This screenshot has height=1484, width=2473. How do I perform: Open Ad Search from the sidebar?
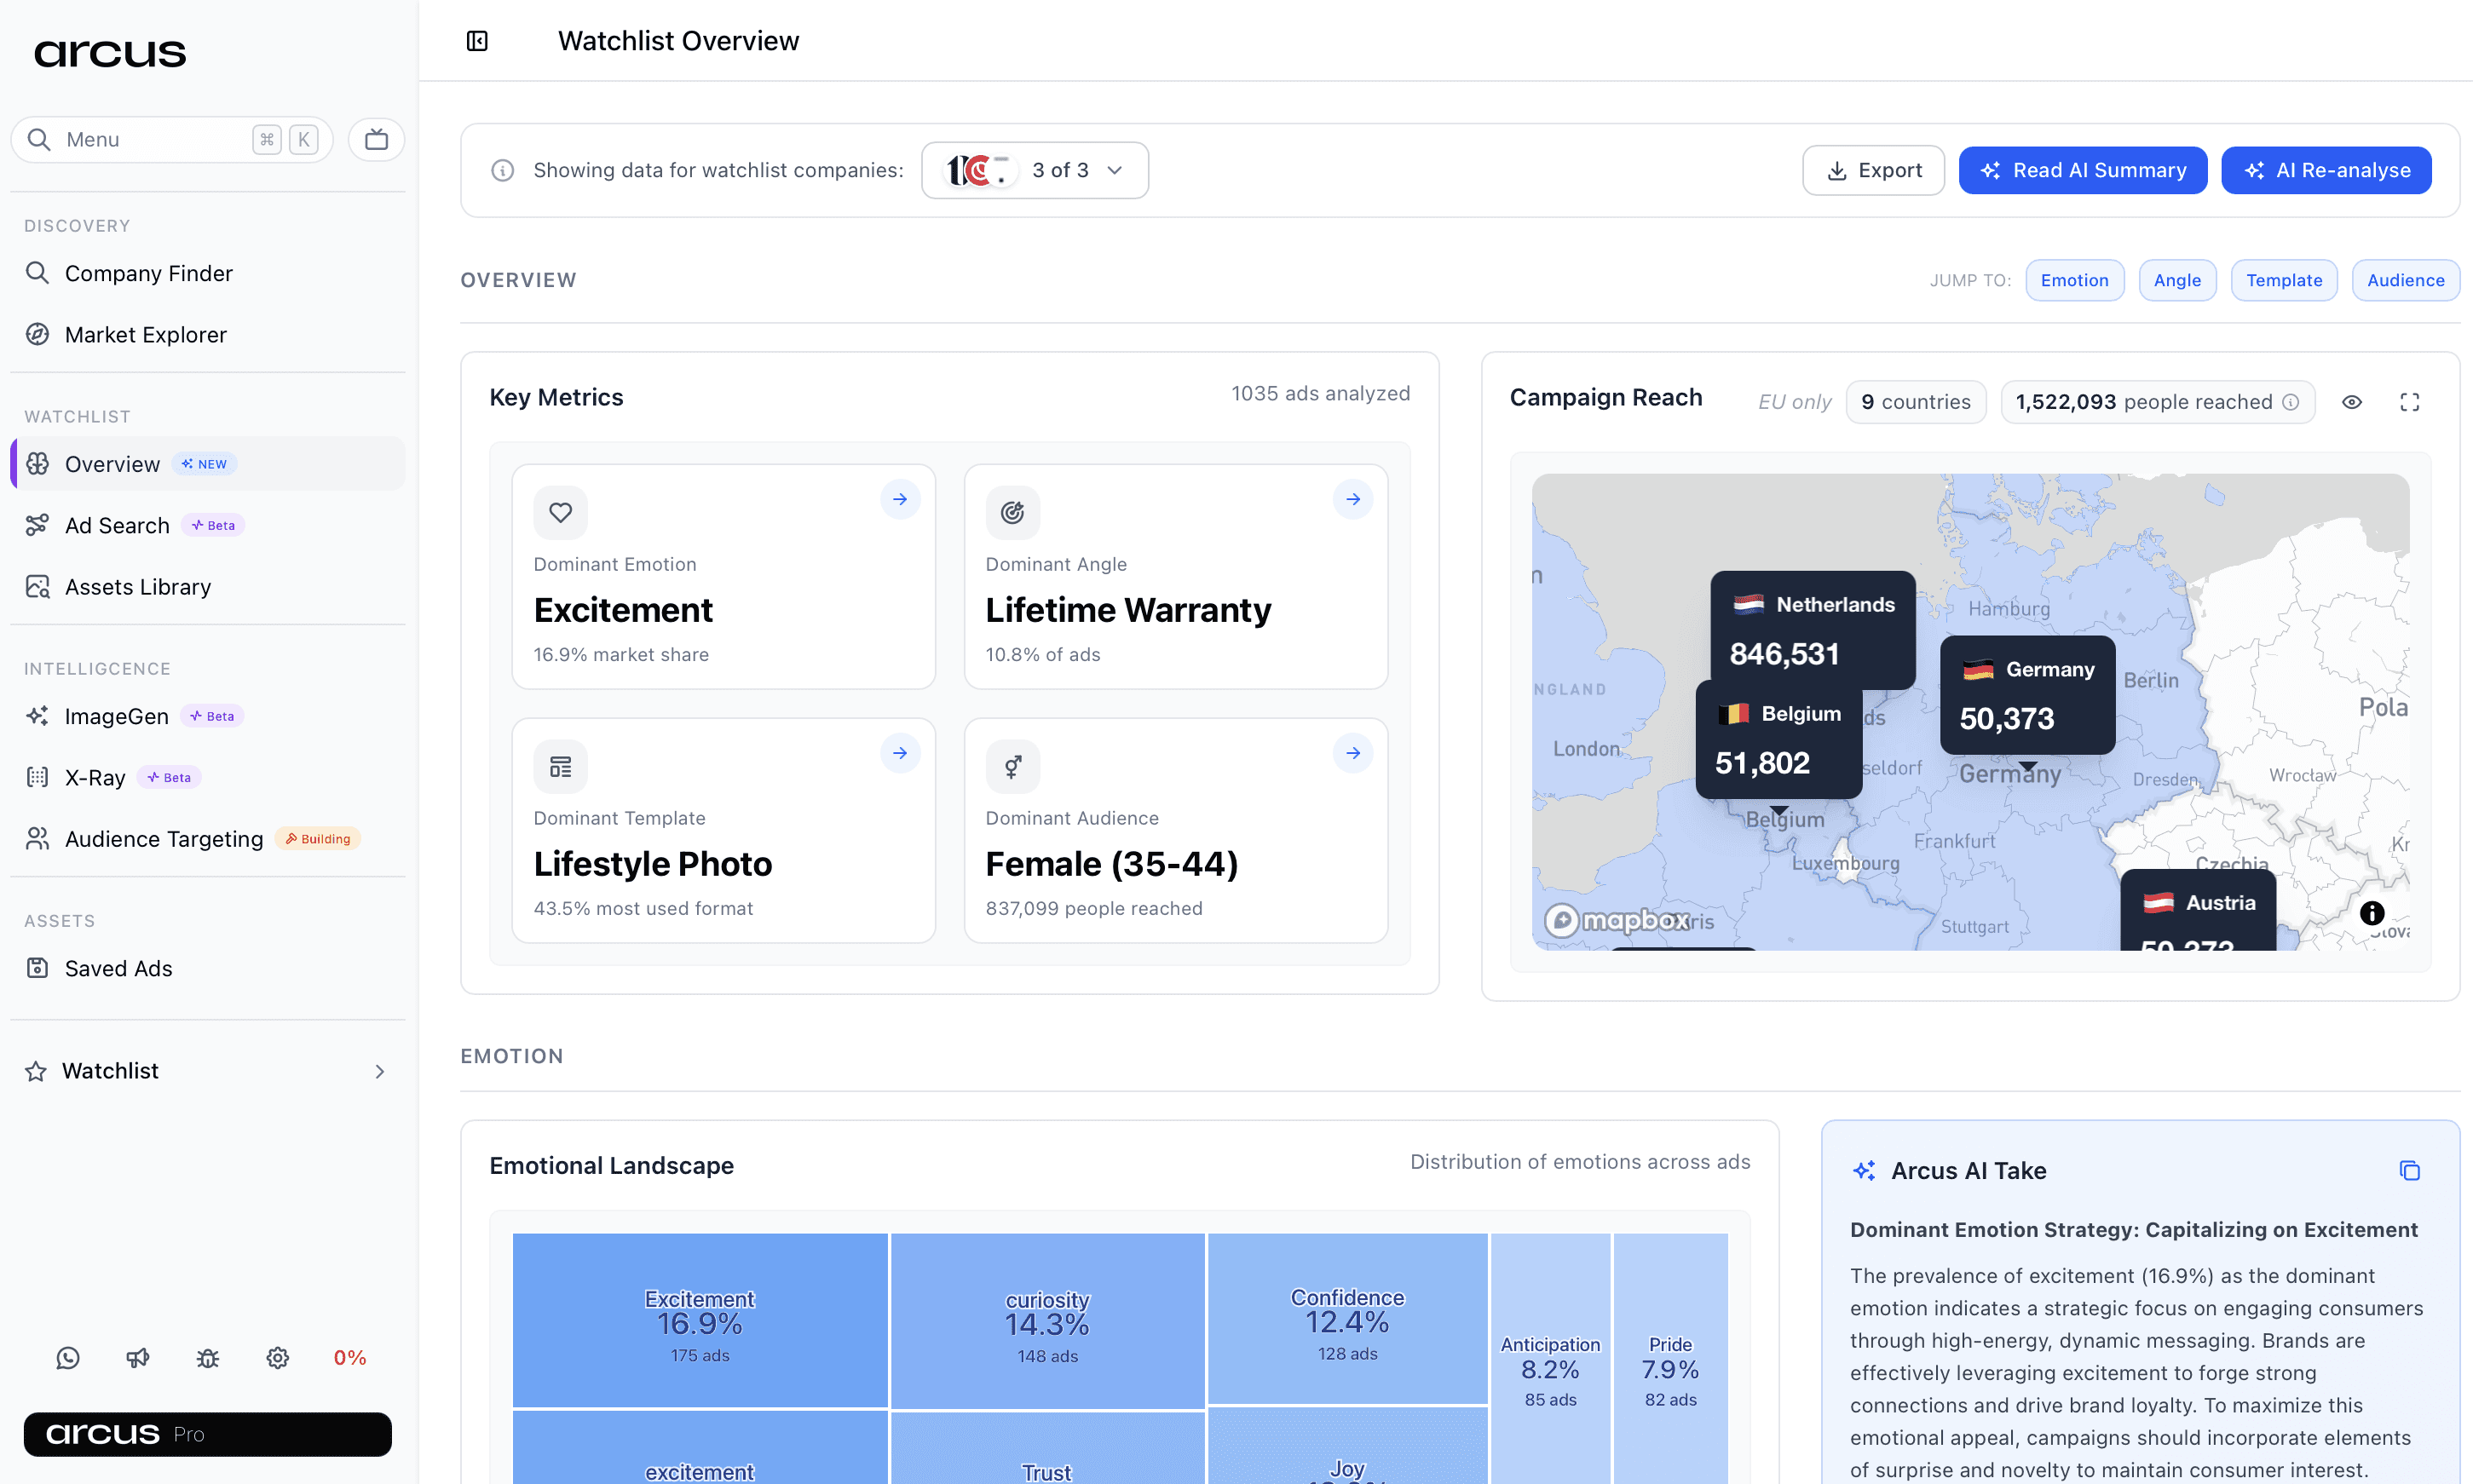[116, 525]
